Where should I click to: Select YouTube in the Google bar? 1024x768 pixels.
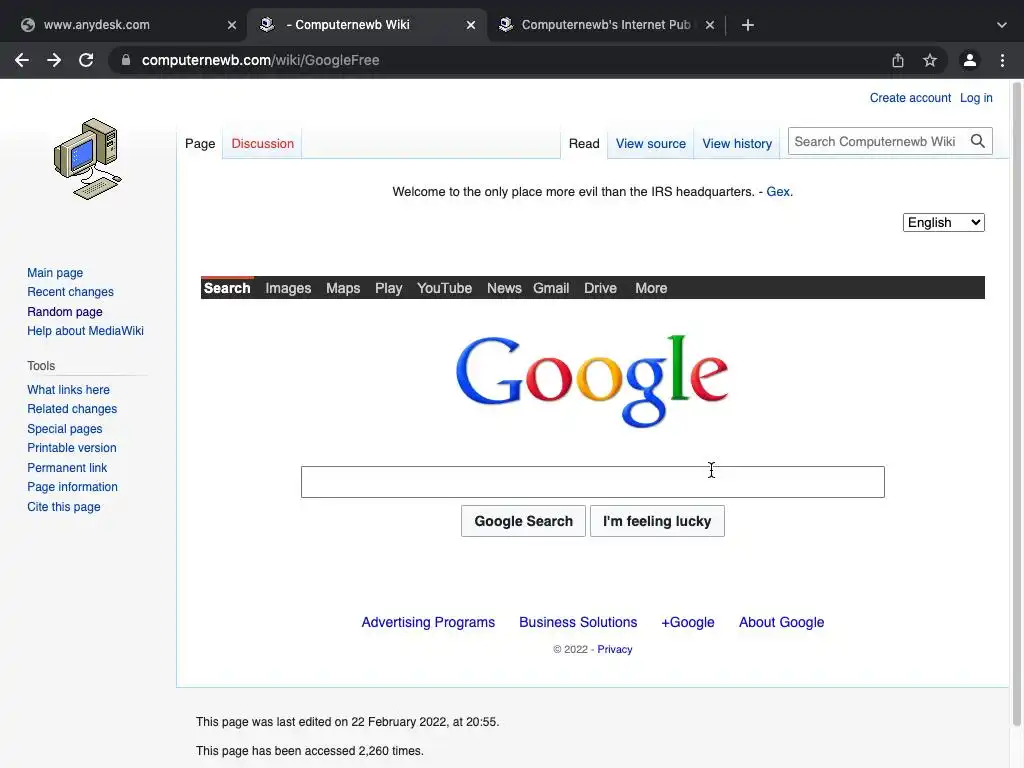[x=444, y=288]
